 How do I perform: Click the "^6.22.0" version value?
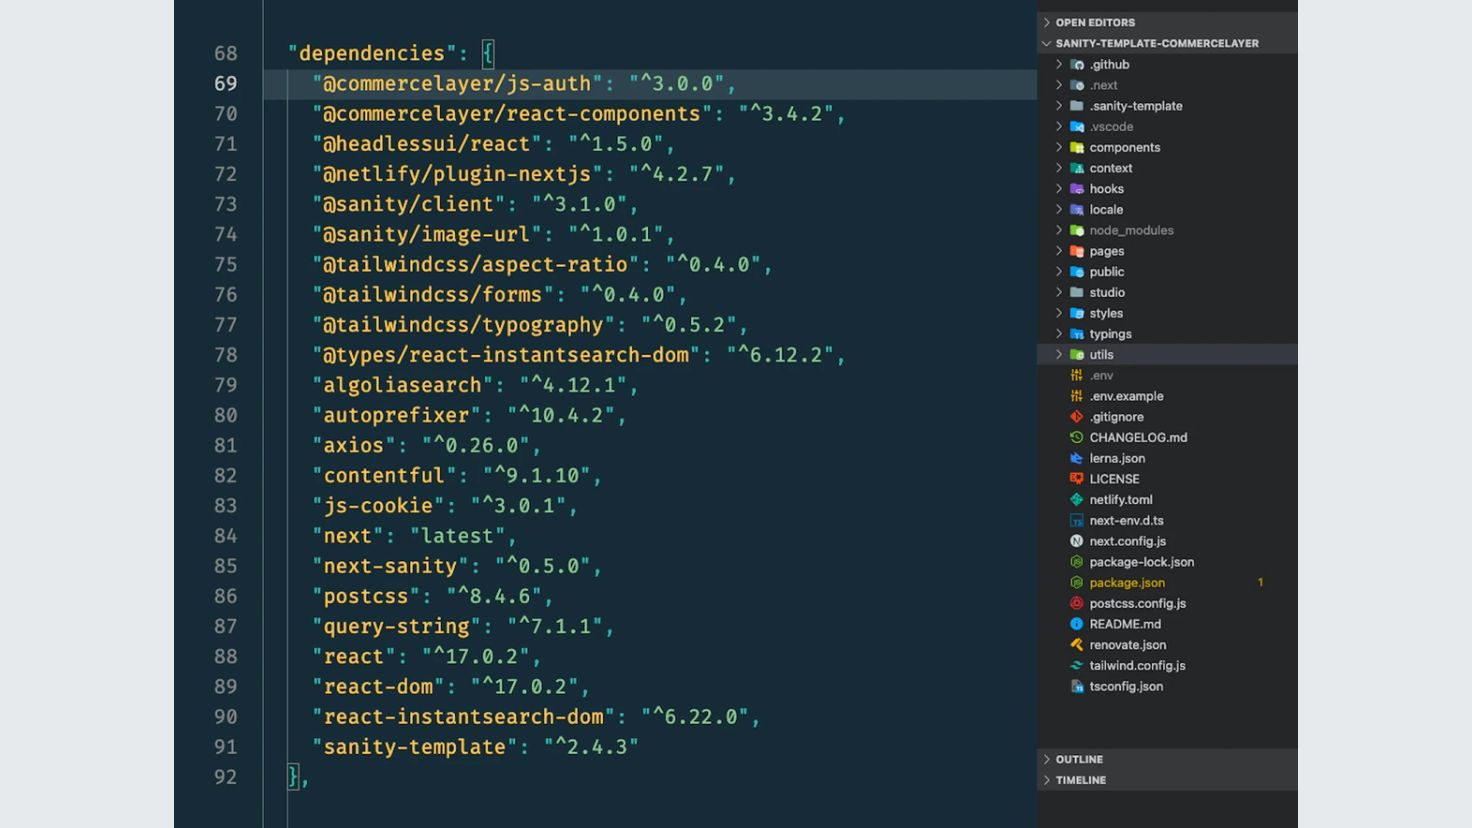(694, 717)
